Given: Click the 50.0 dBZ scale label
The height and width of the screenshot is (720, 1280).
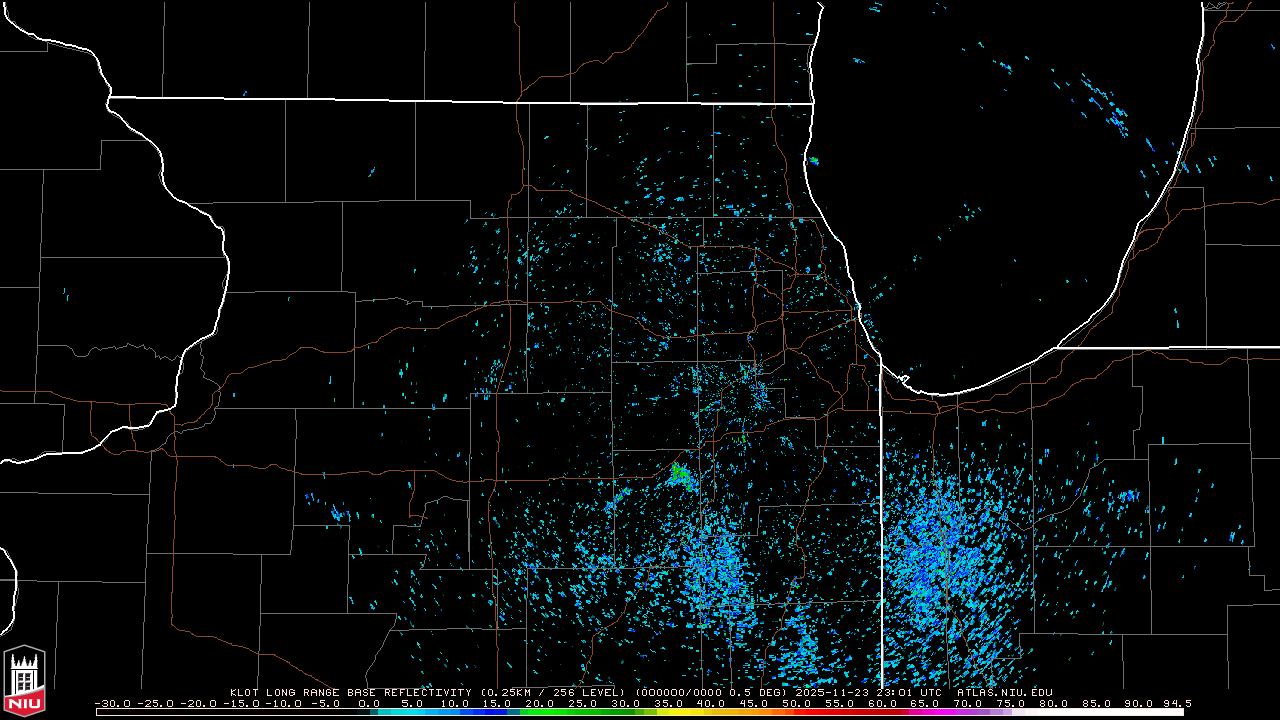Looking at the screenshot, I should point(796,704).
